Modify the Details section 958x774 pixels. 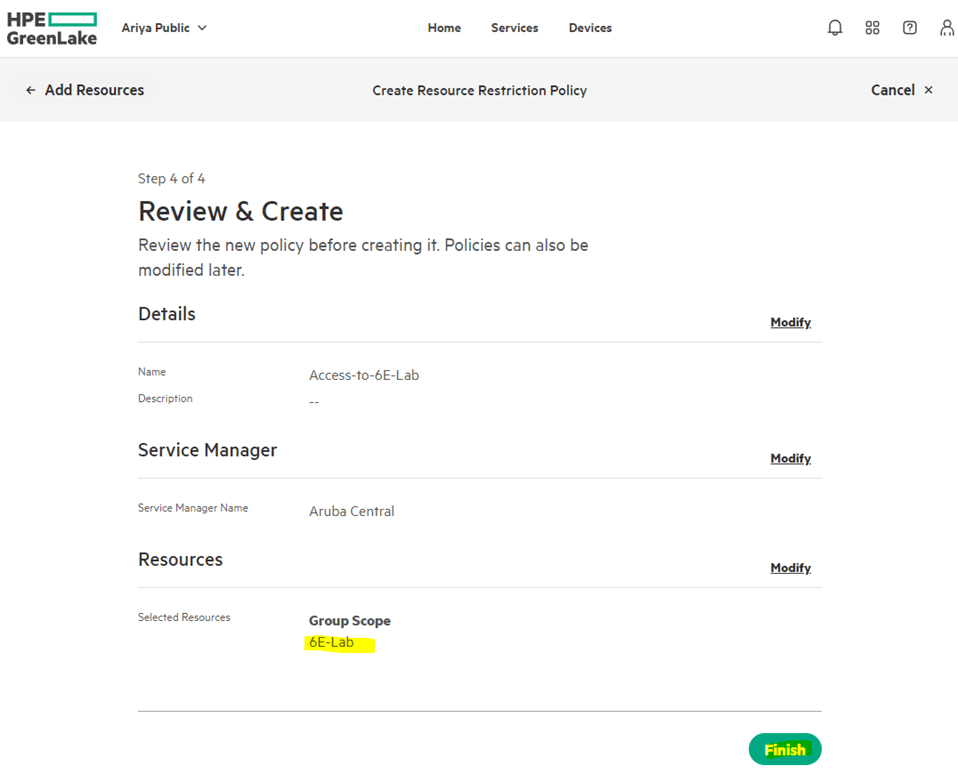tap(790, 322)
